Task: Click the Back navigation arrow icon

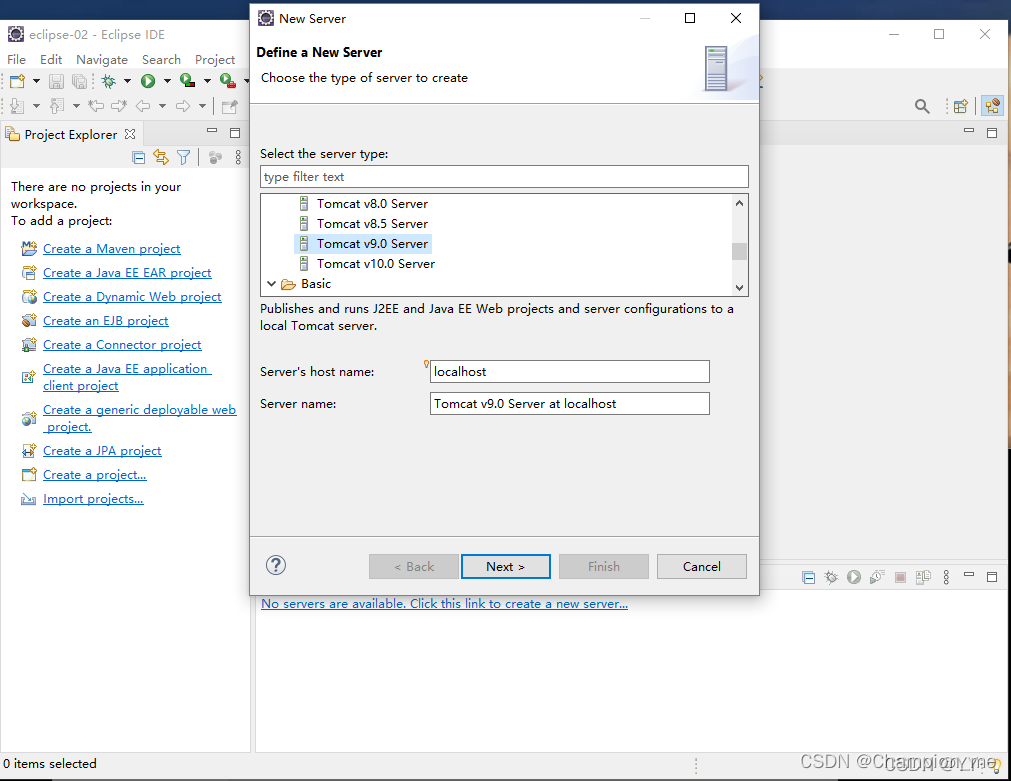Action: [x=143, y=106]
